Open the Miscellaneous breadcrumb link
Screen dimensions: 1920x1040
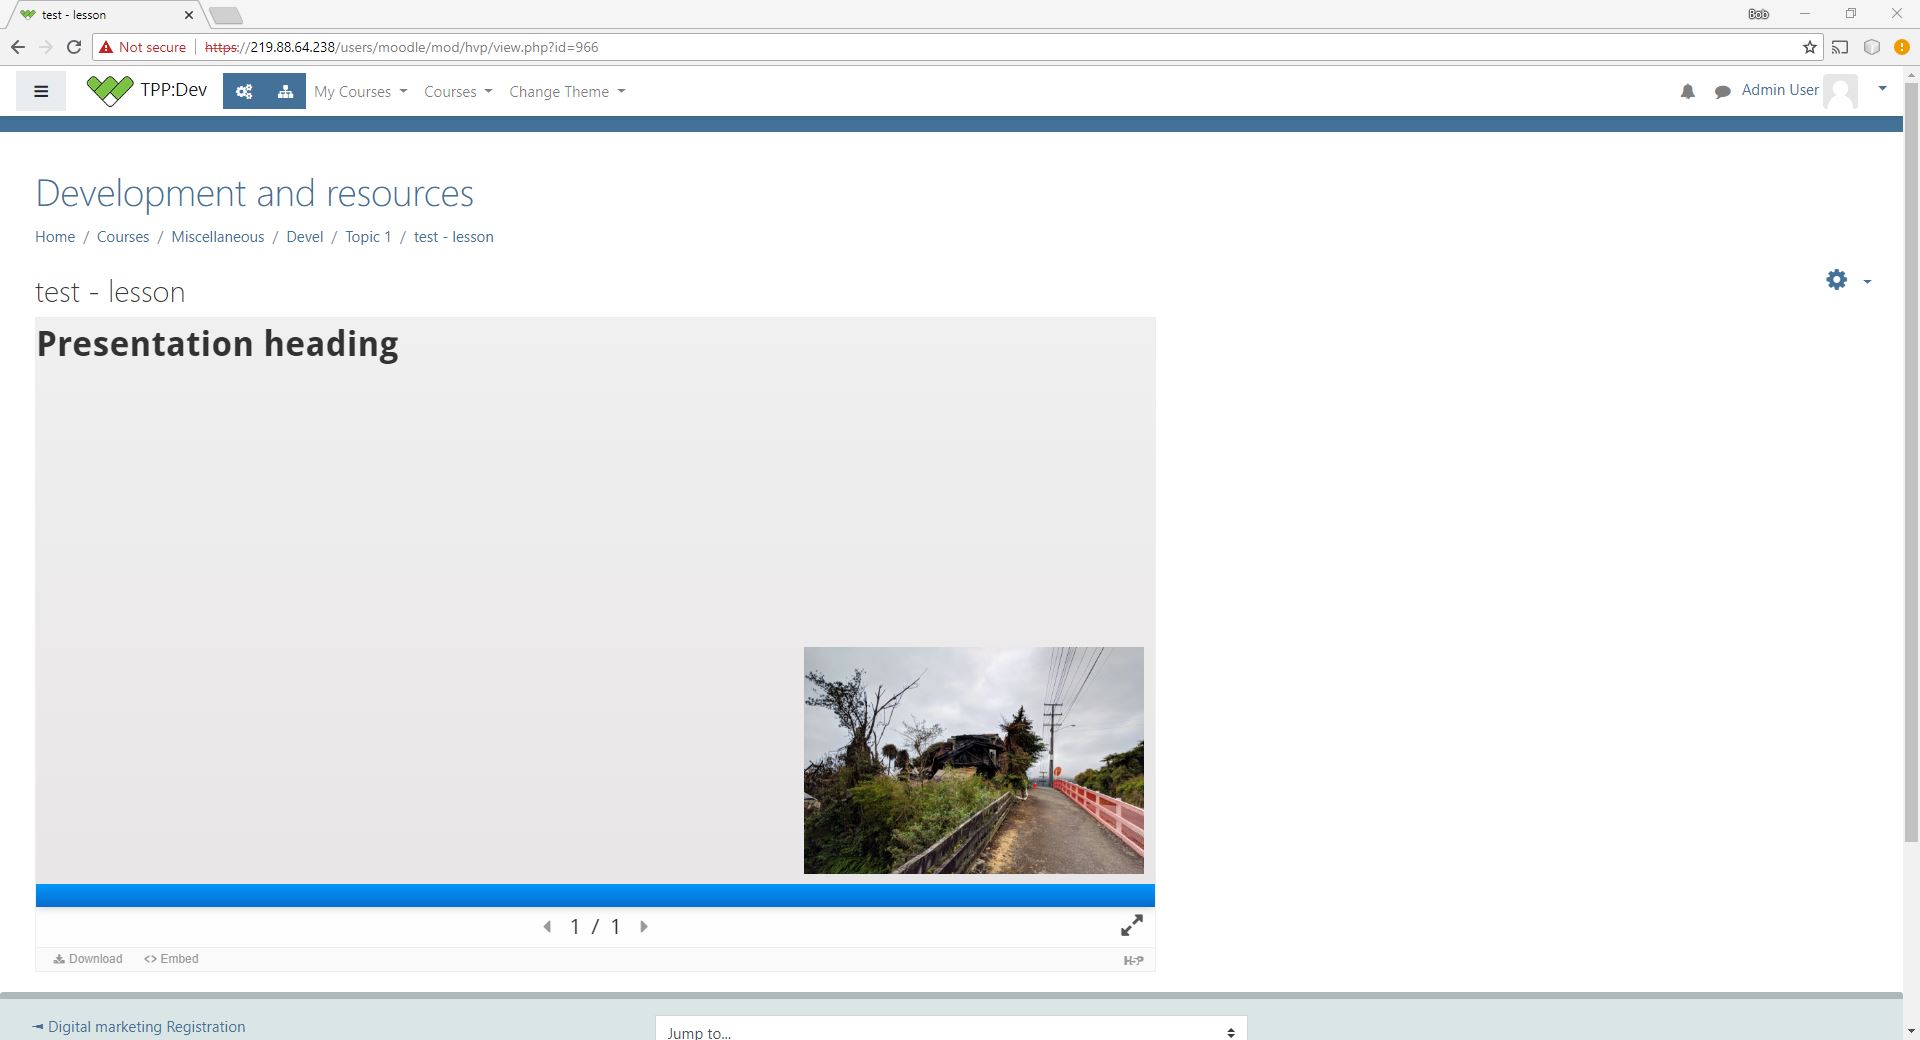(218, 237)
